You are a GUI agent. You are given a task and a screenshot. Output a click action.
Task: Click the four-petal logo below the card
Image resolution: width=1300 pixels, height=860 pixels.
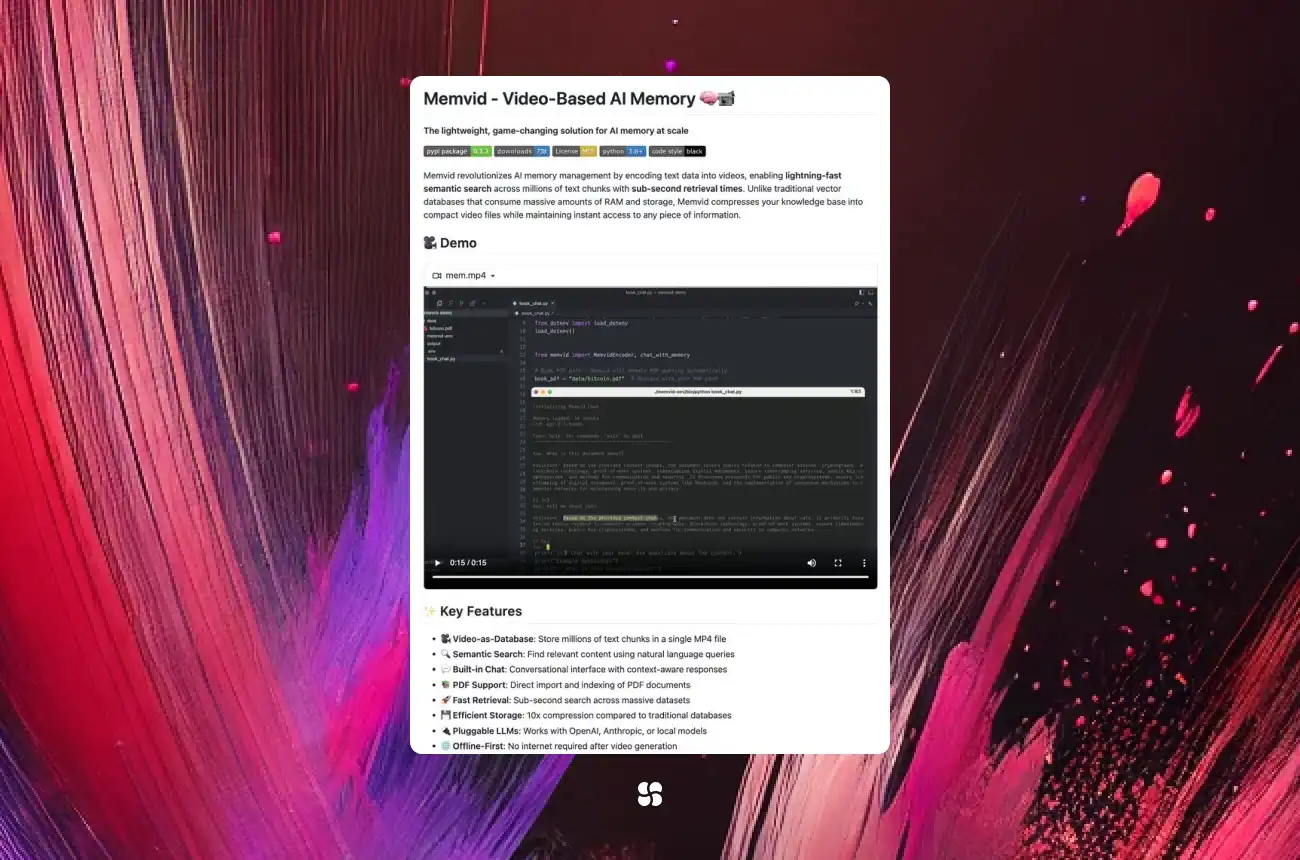650,794
